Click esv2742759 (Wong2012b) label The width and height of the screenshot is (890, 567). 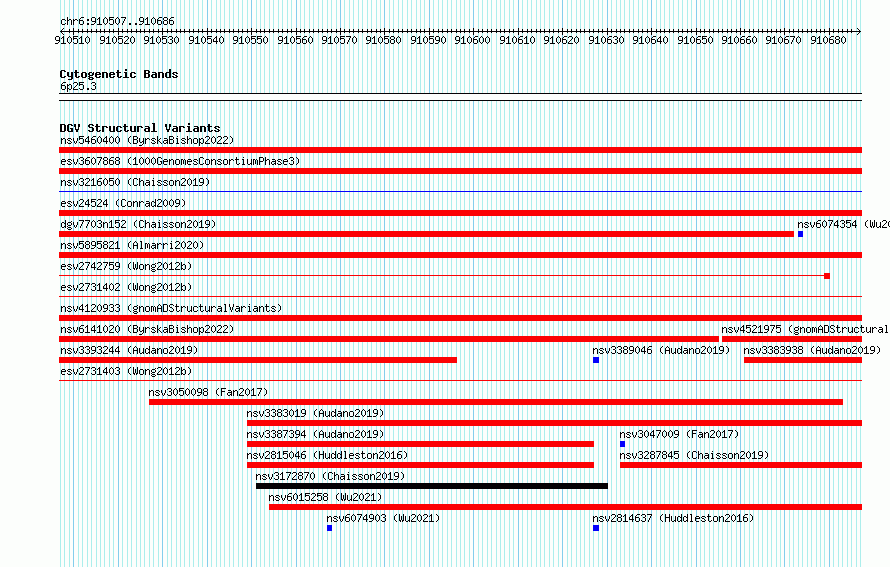[126, 266]
